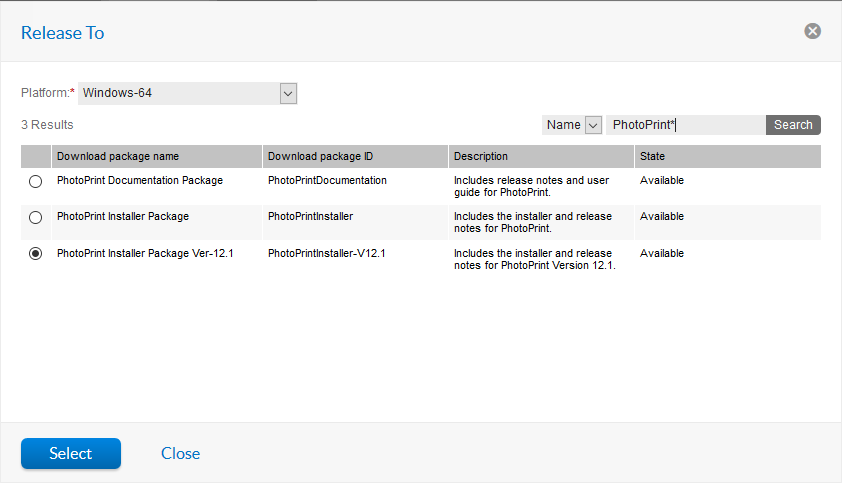Open the Platform dropdown showing Windows-64
Image resolution: width=842 pixels, height=483 pixels.
288,93
